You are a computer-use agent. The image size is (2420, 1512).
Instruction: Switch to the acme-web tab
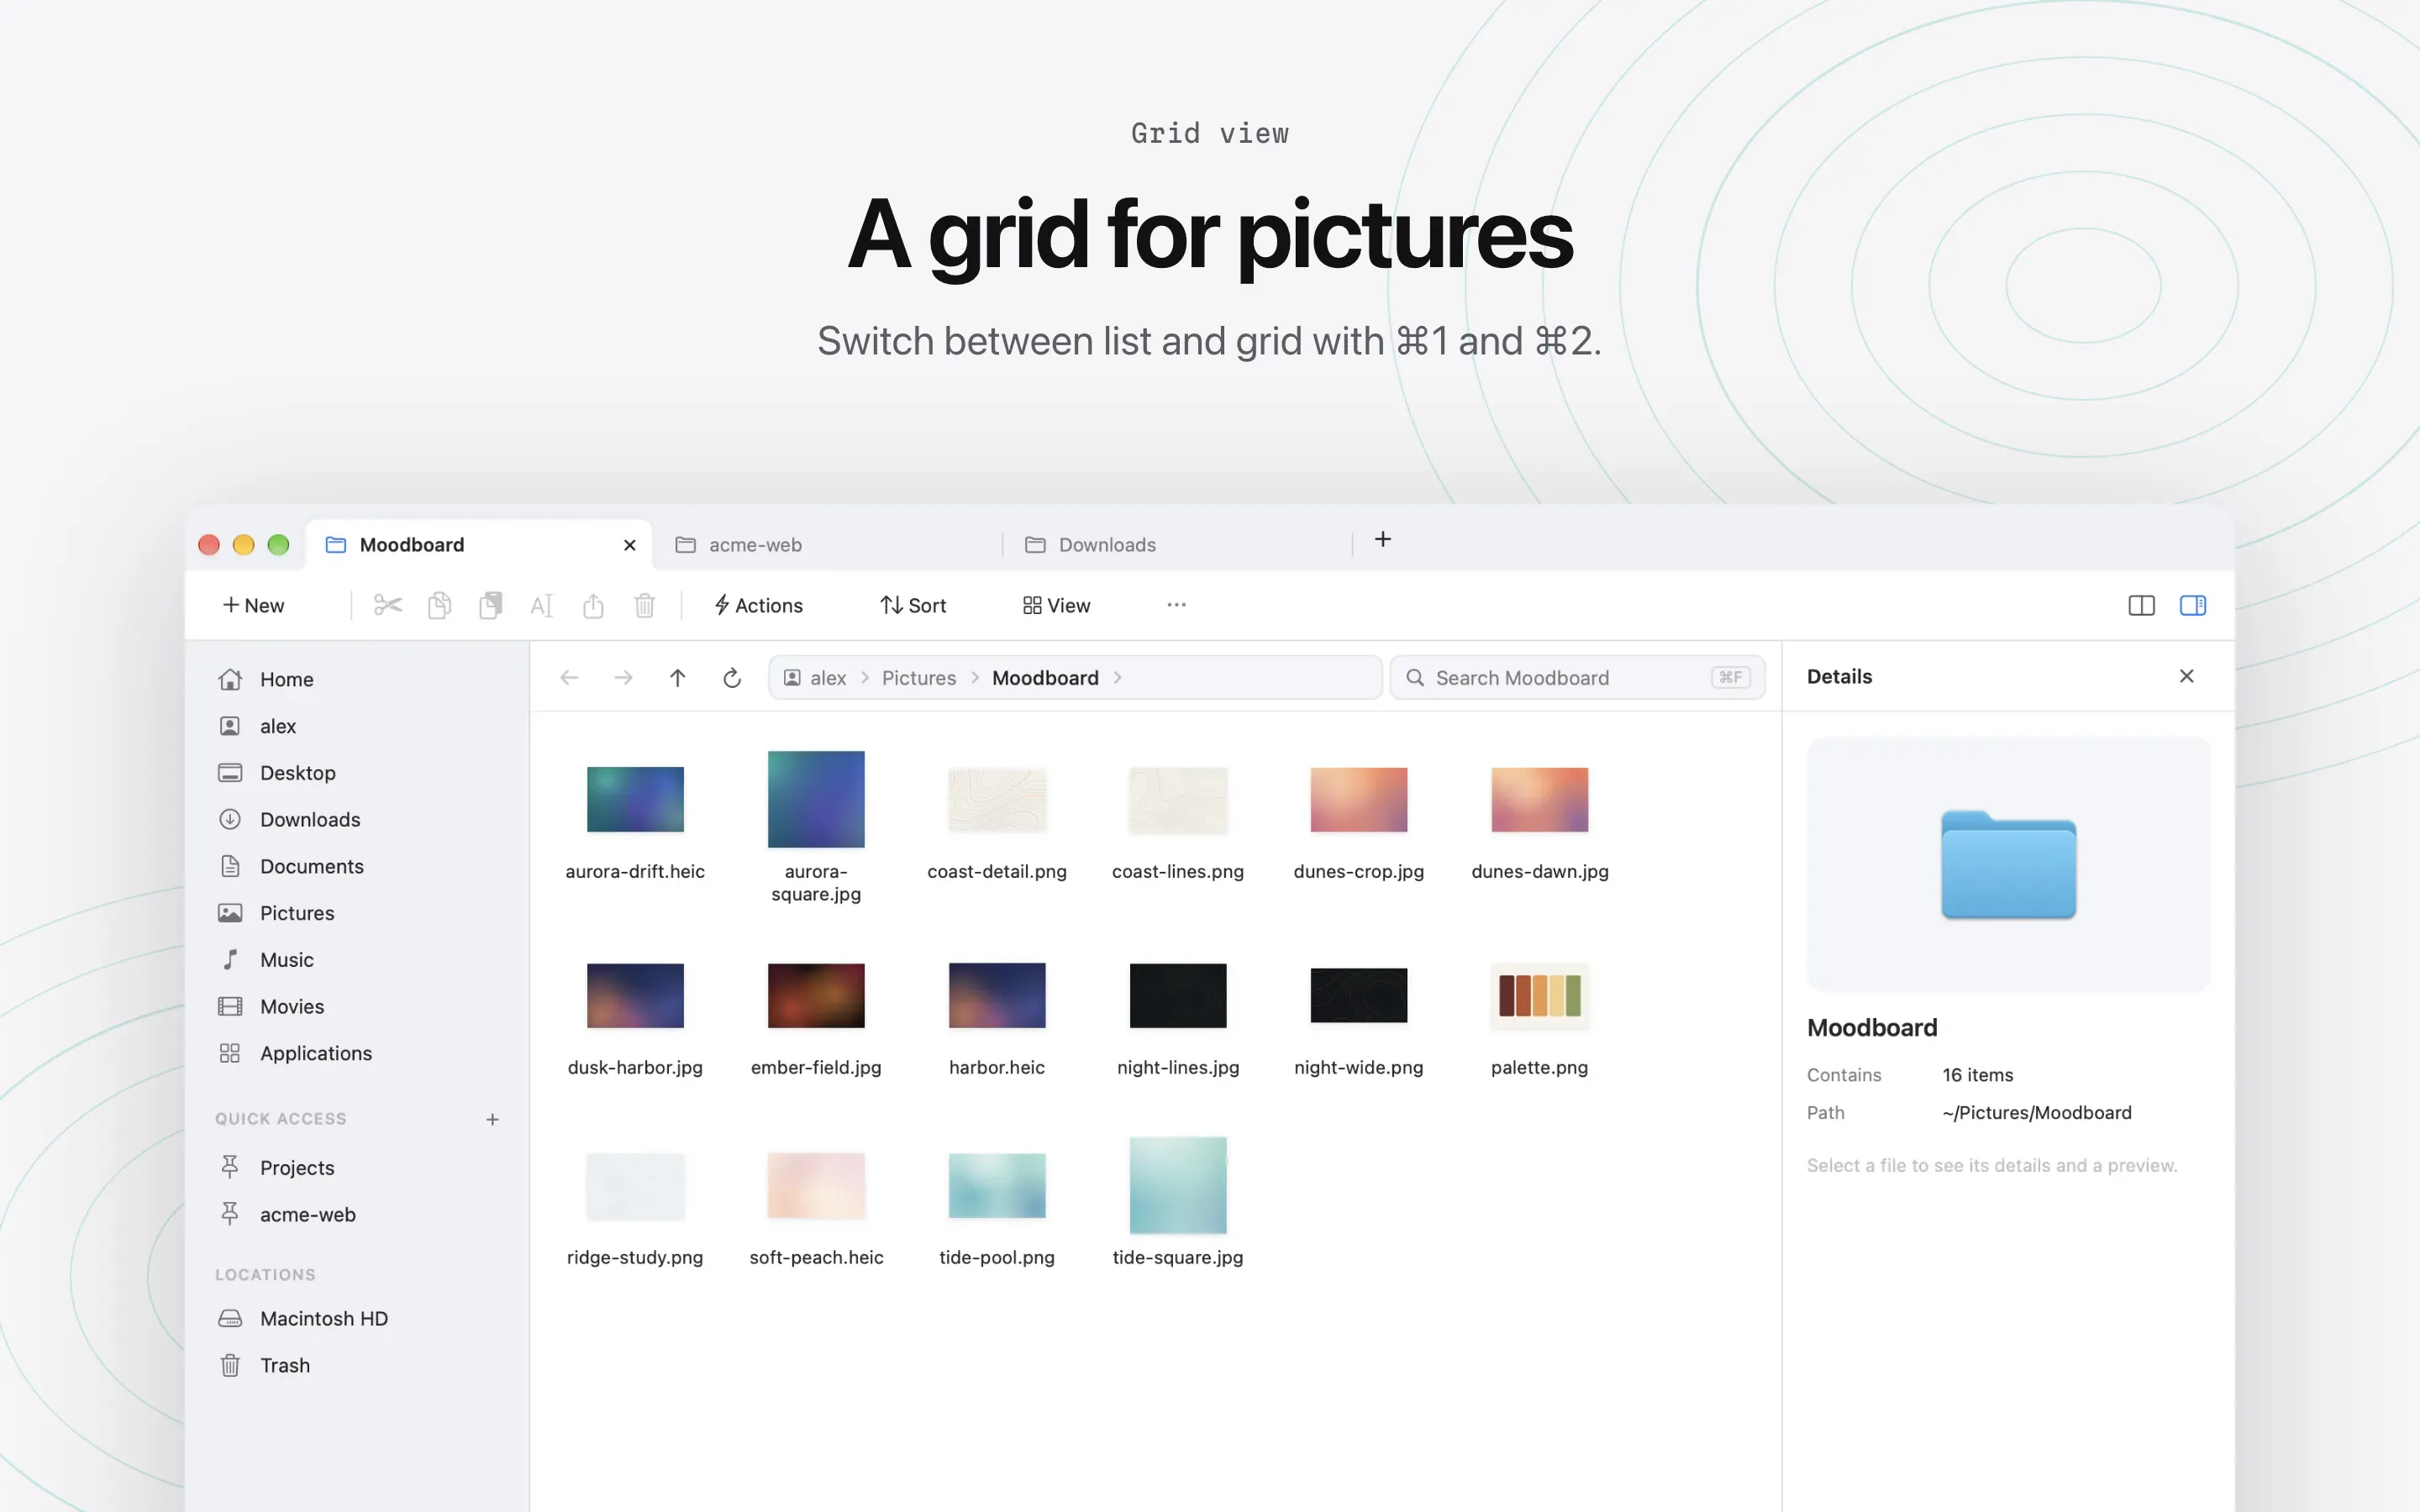[x=828, y=545]
